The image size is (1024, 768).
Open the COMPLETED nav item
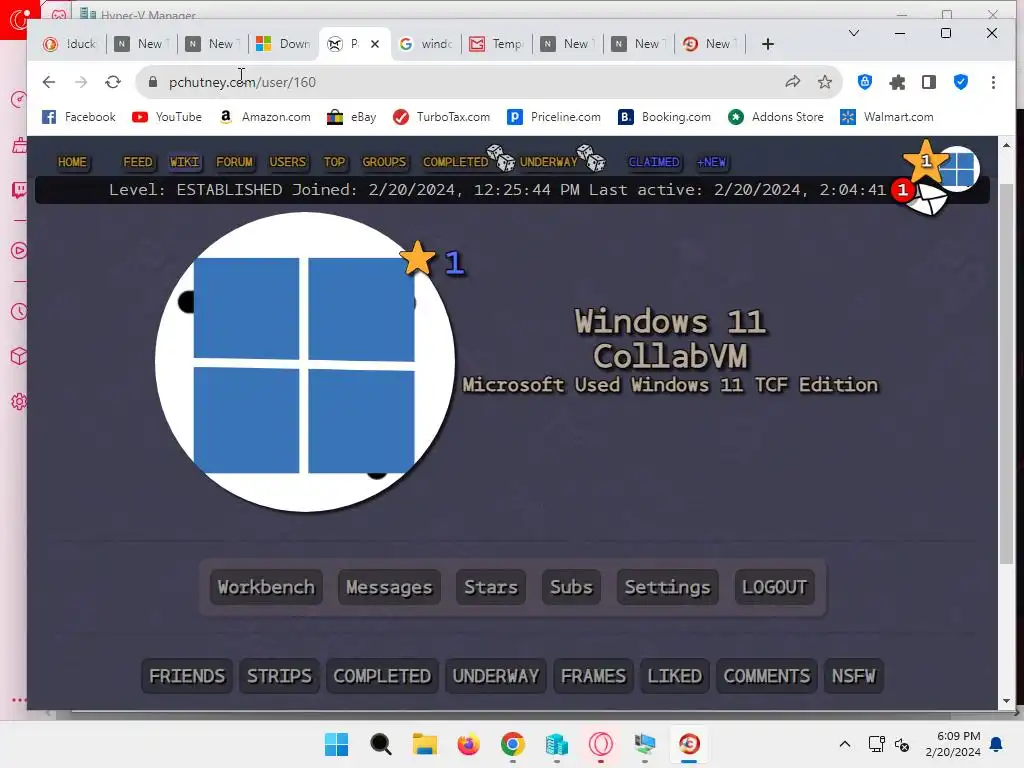[x=455, y=162]
